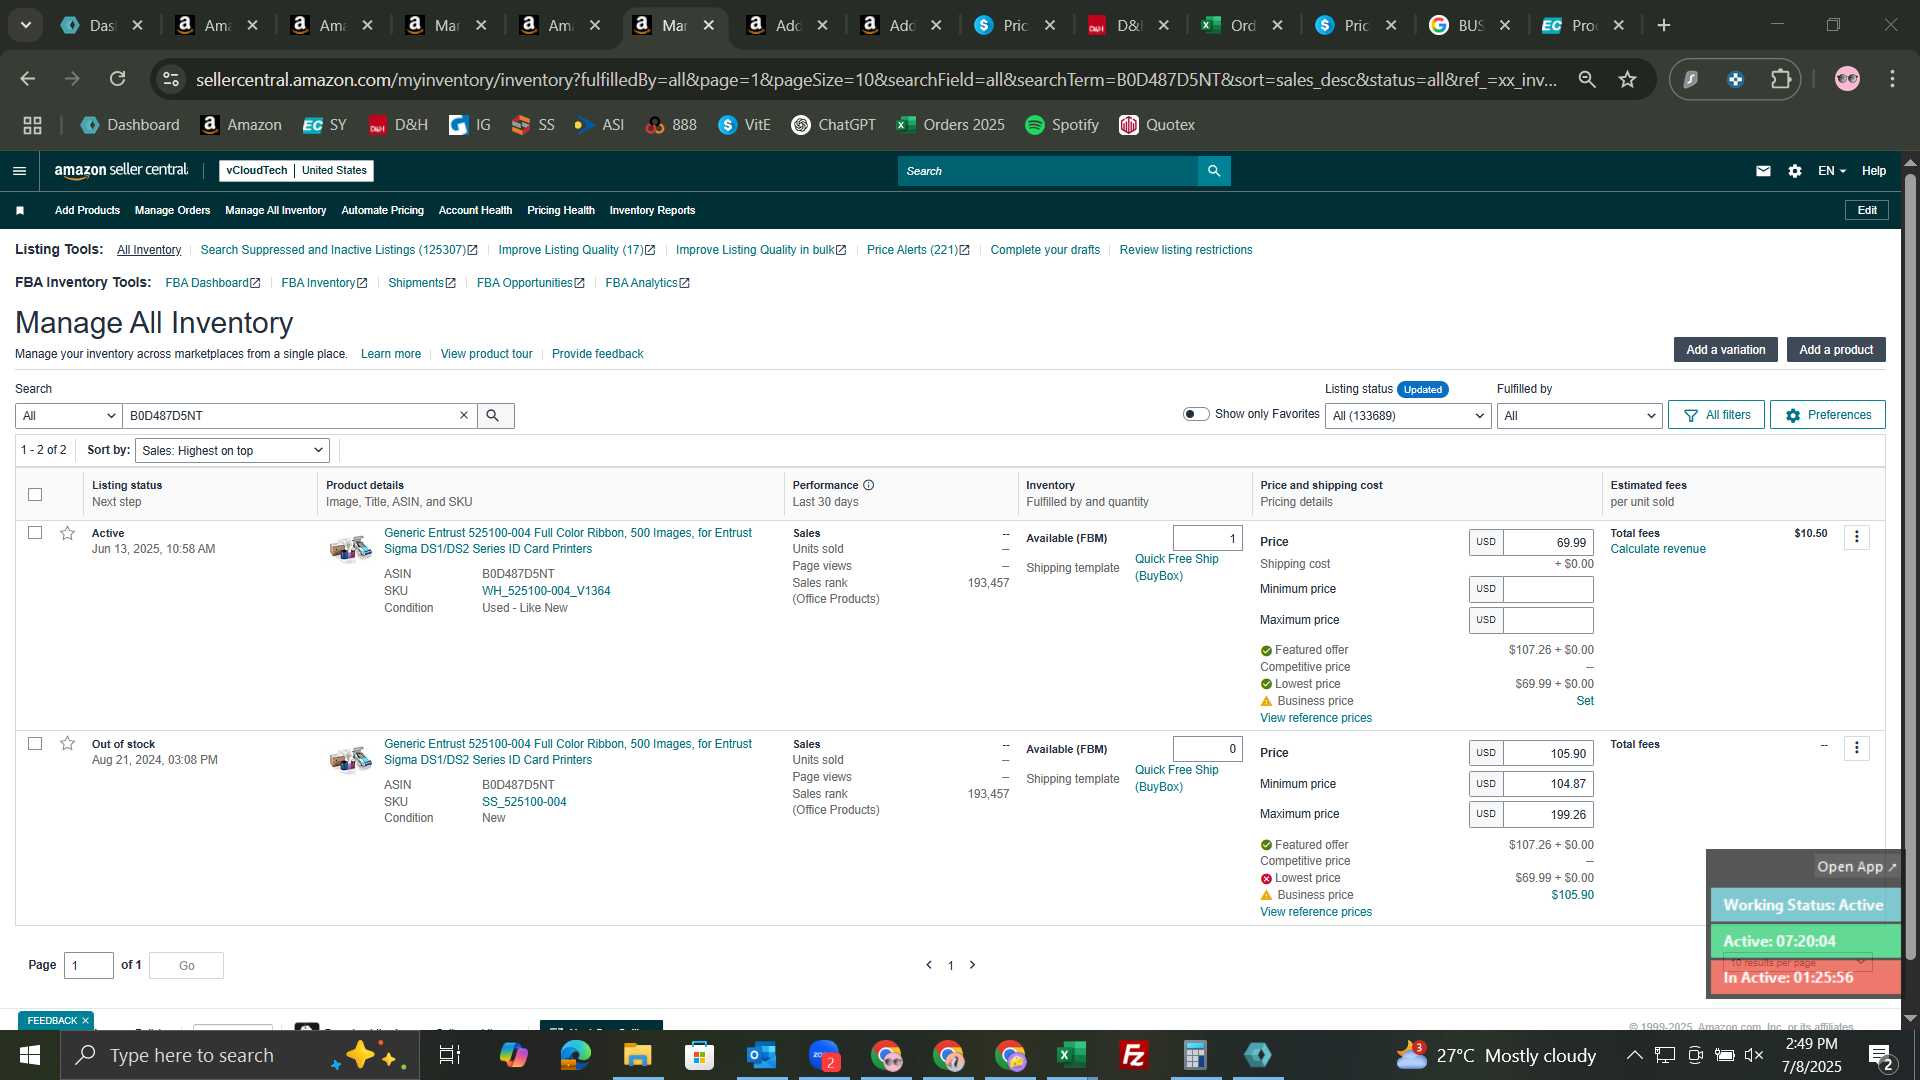
Task: Click Add a product button
Action: 1836,350
